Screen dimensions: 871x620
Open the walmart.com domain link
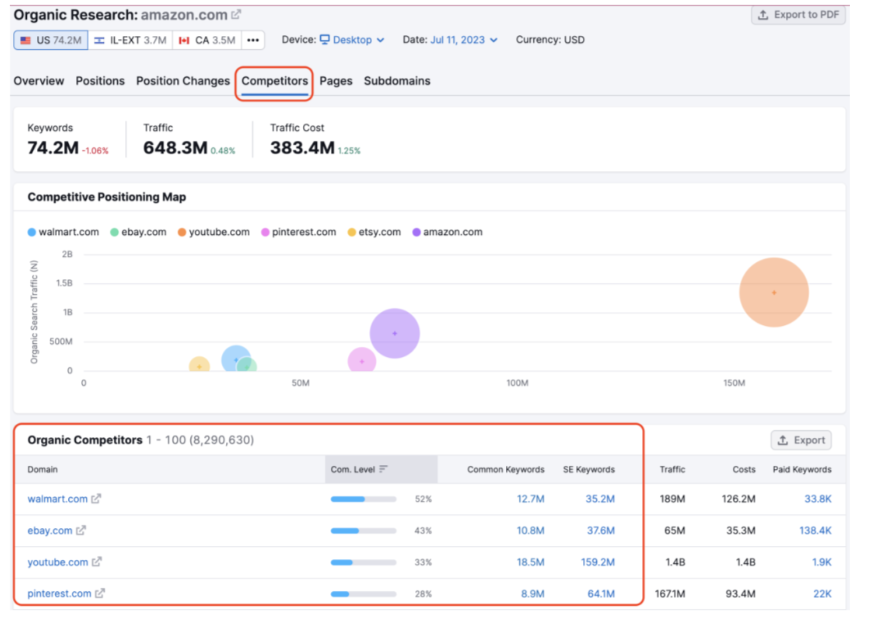click(58, 499)
